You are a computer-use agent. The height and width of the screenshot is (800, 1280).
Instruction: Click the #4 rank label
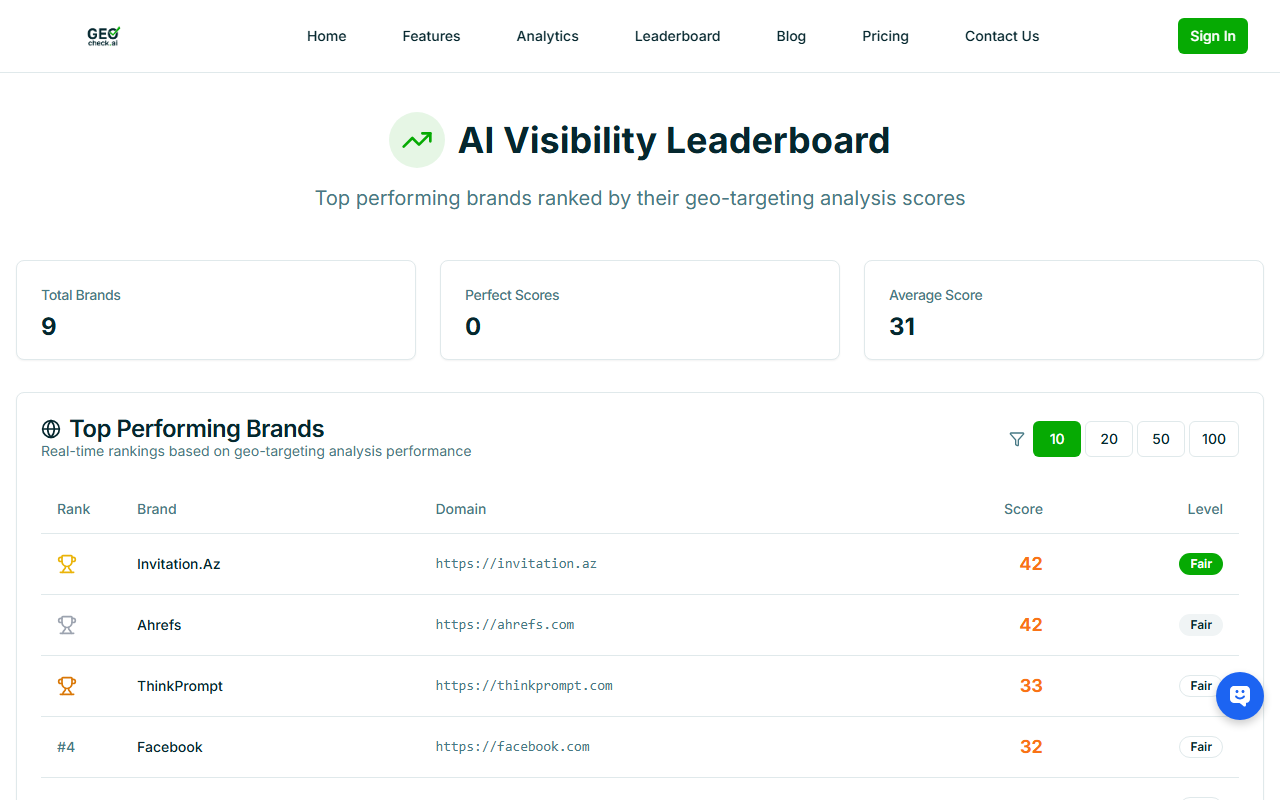coord(66,747)
